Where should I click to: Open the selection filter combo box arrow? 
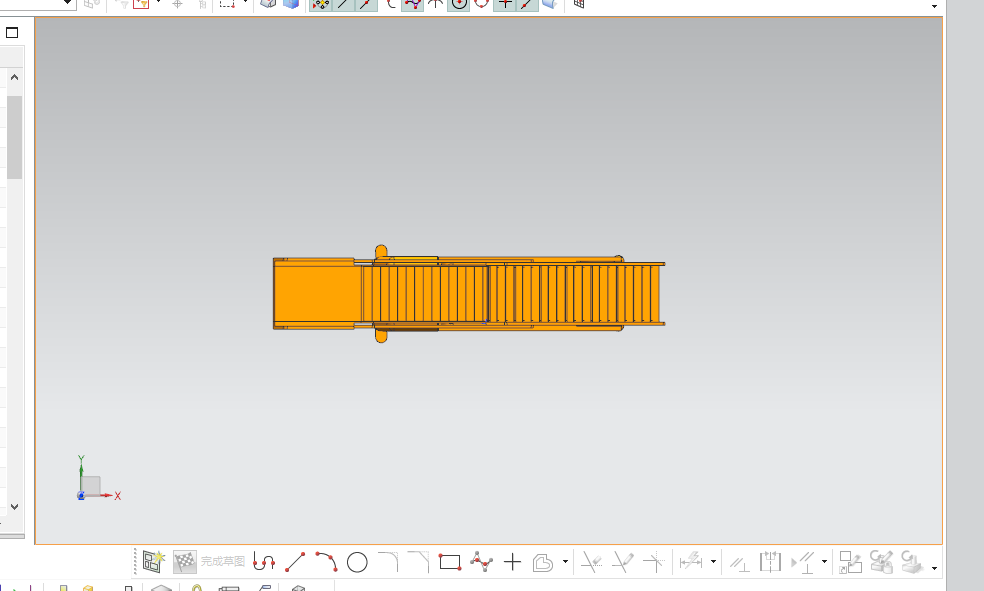coord(67,3)
